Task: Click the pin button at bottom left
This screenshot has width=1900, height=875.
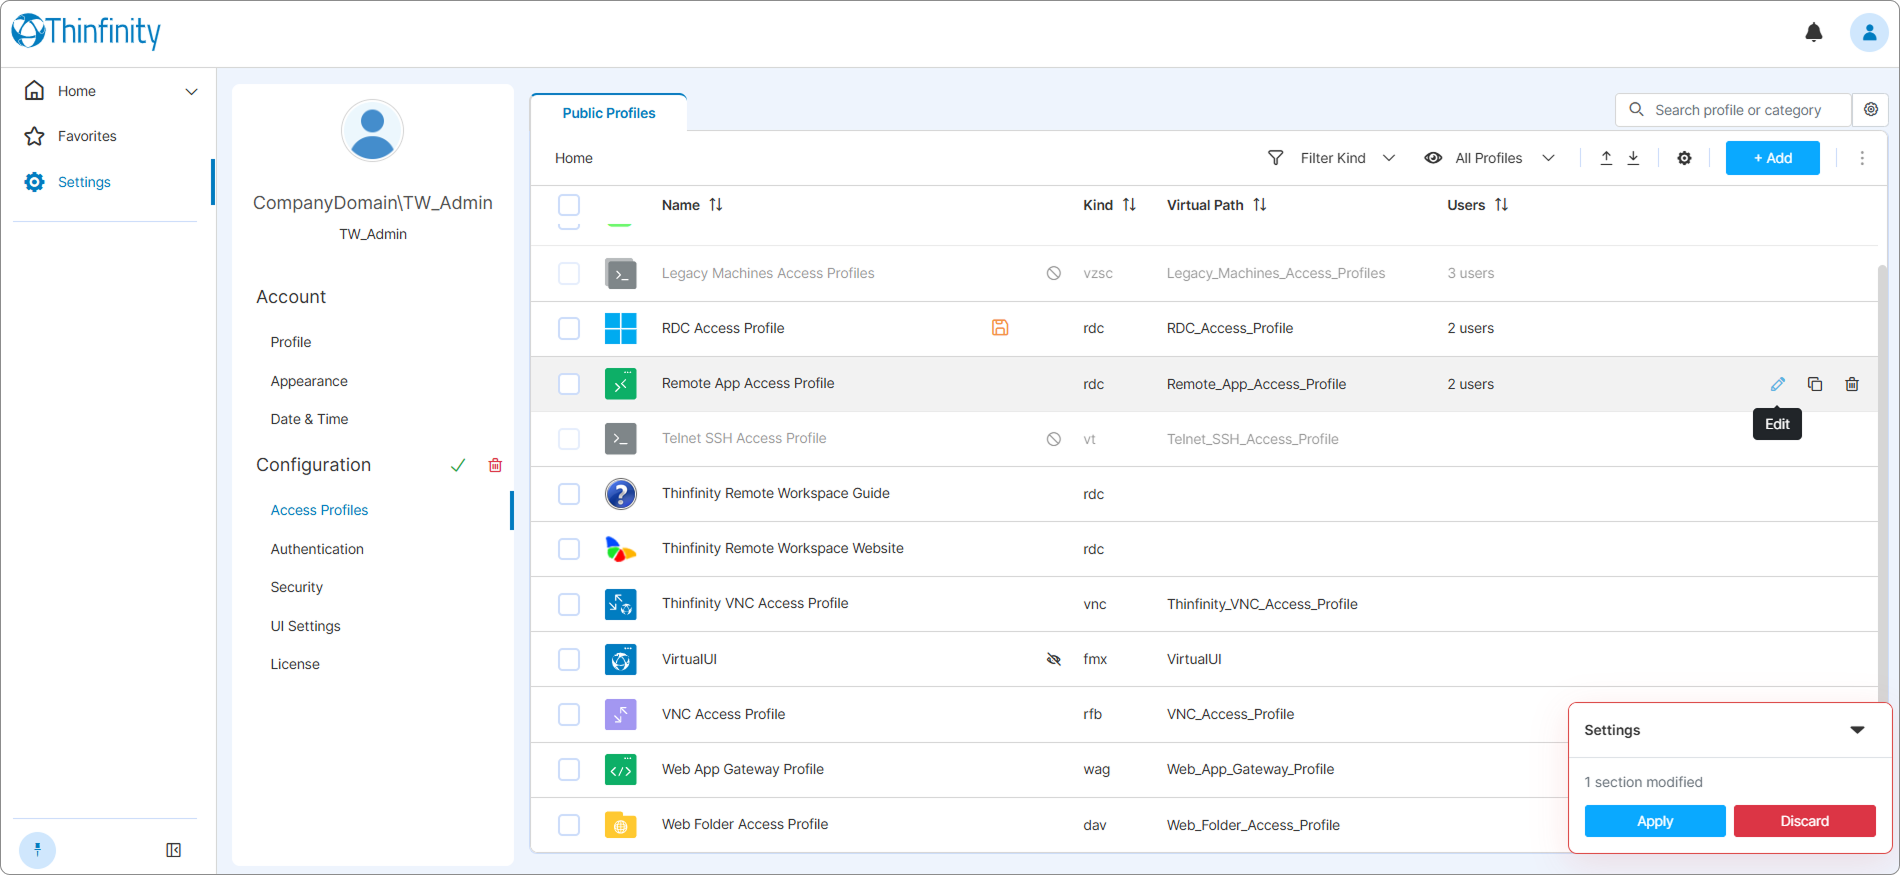Action: point(37,850)
